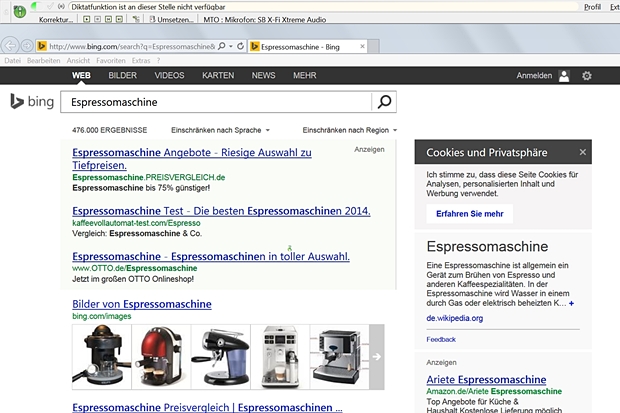The image size is (620, 413).
Task: Open Espressomaschine Preisvergleich result link
Action: click(x=207, y=407)
